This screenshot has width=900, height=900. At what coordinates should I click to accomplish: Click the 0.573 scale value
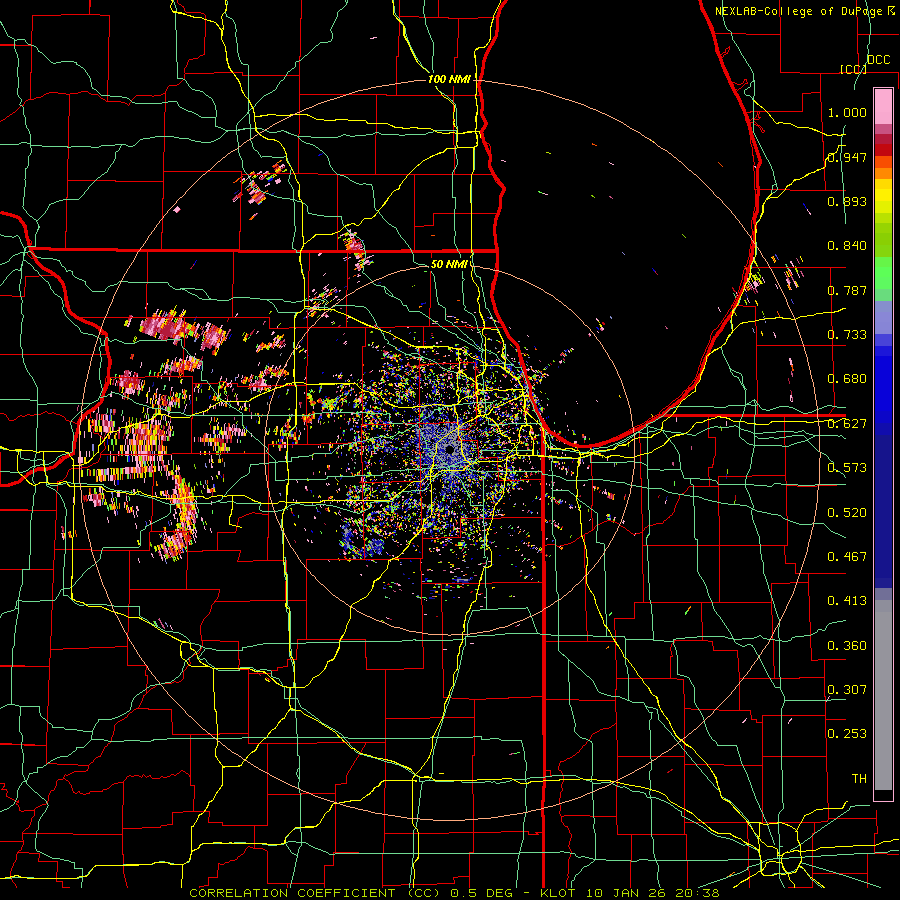847,467
